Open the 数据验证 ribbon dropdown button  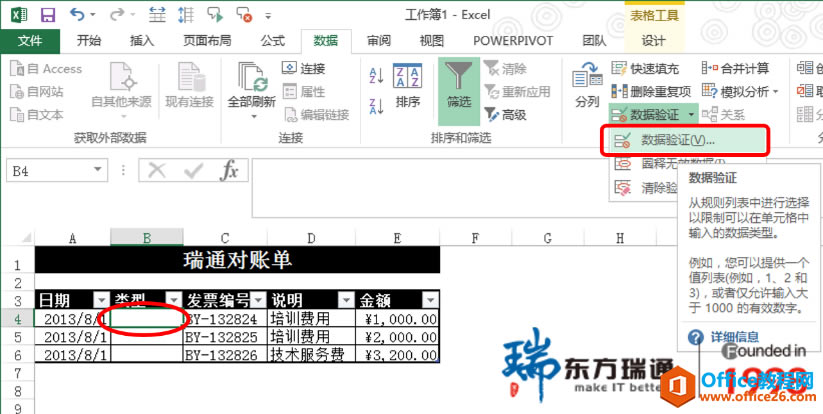(x=653, y=114)
